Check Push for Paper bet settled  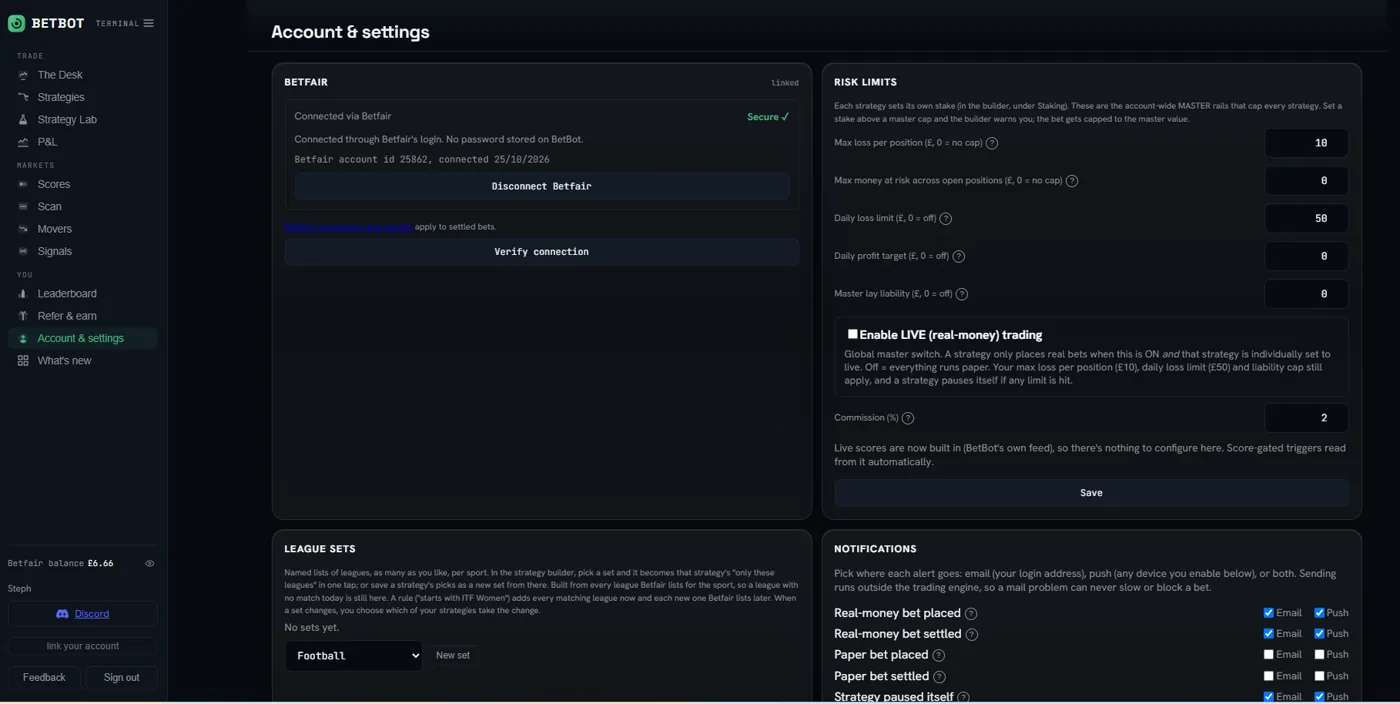point(1319,676)
